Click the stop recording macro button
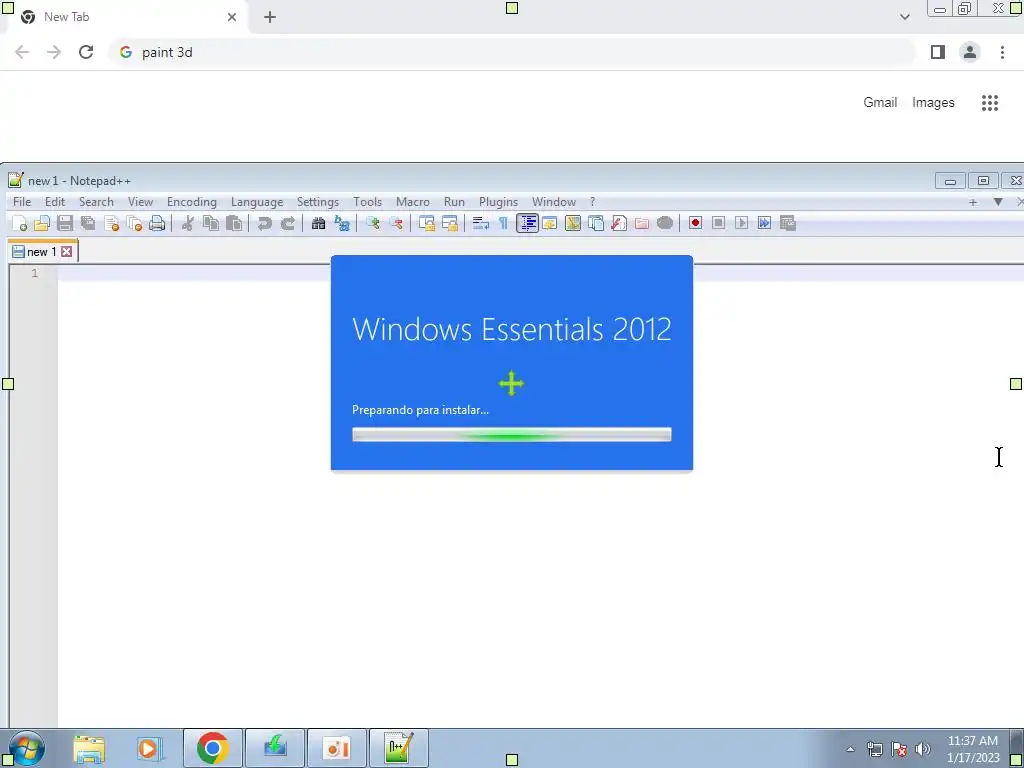 (x=718, y=223)
